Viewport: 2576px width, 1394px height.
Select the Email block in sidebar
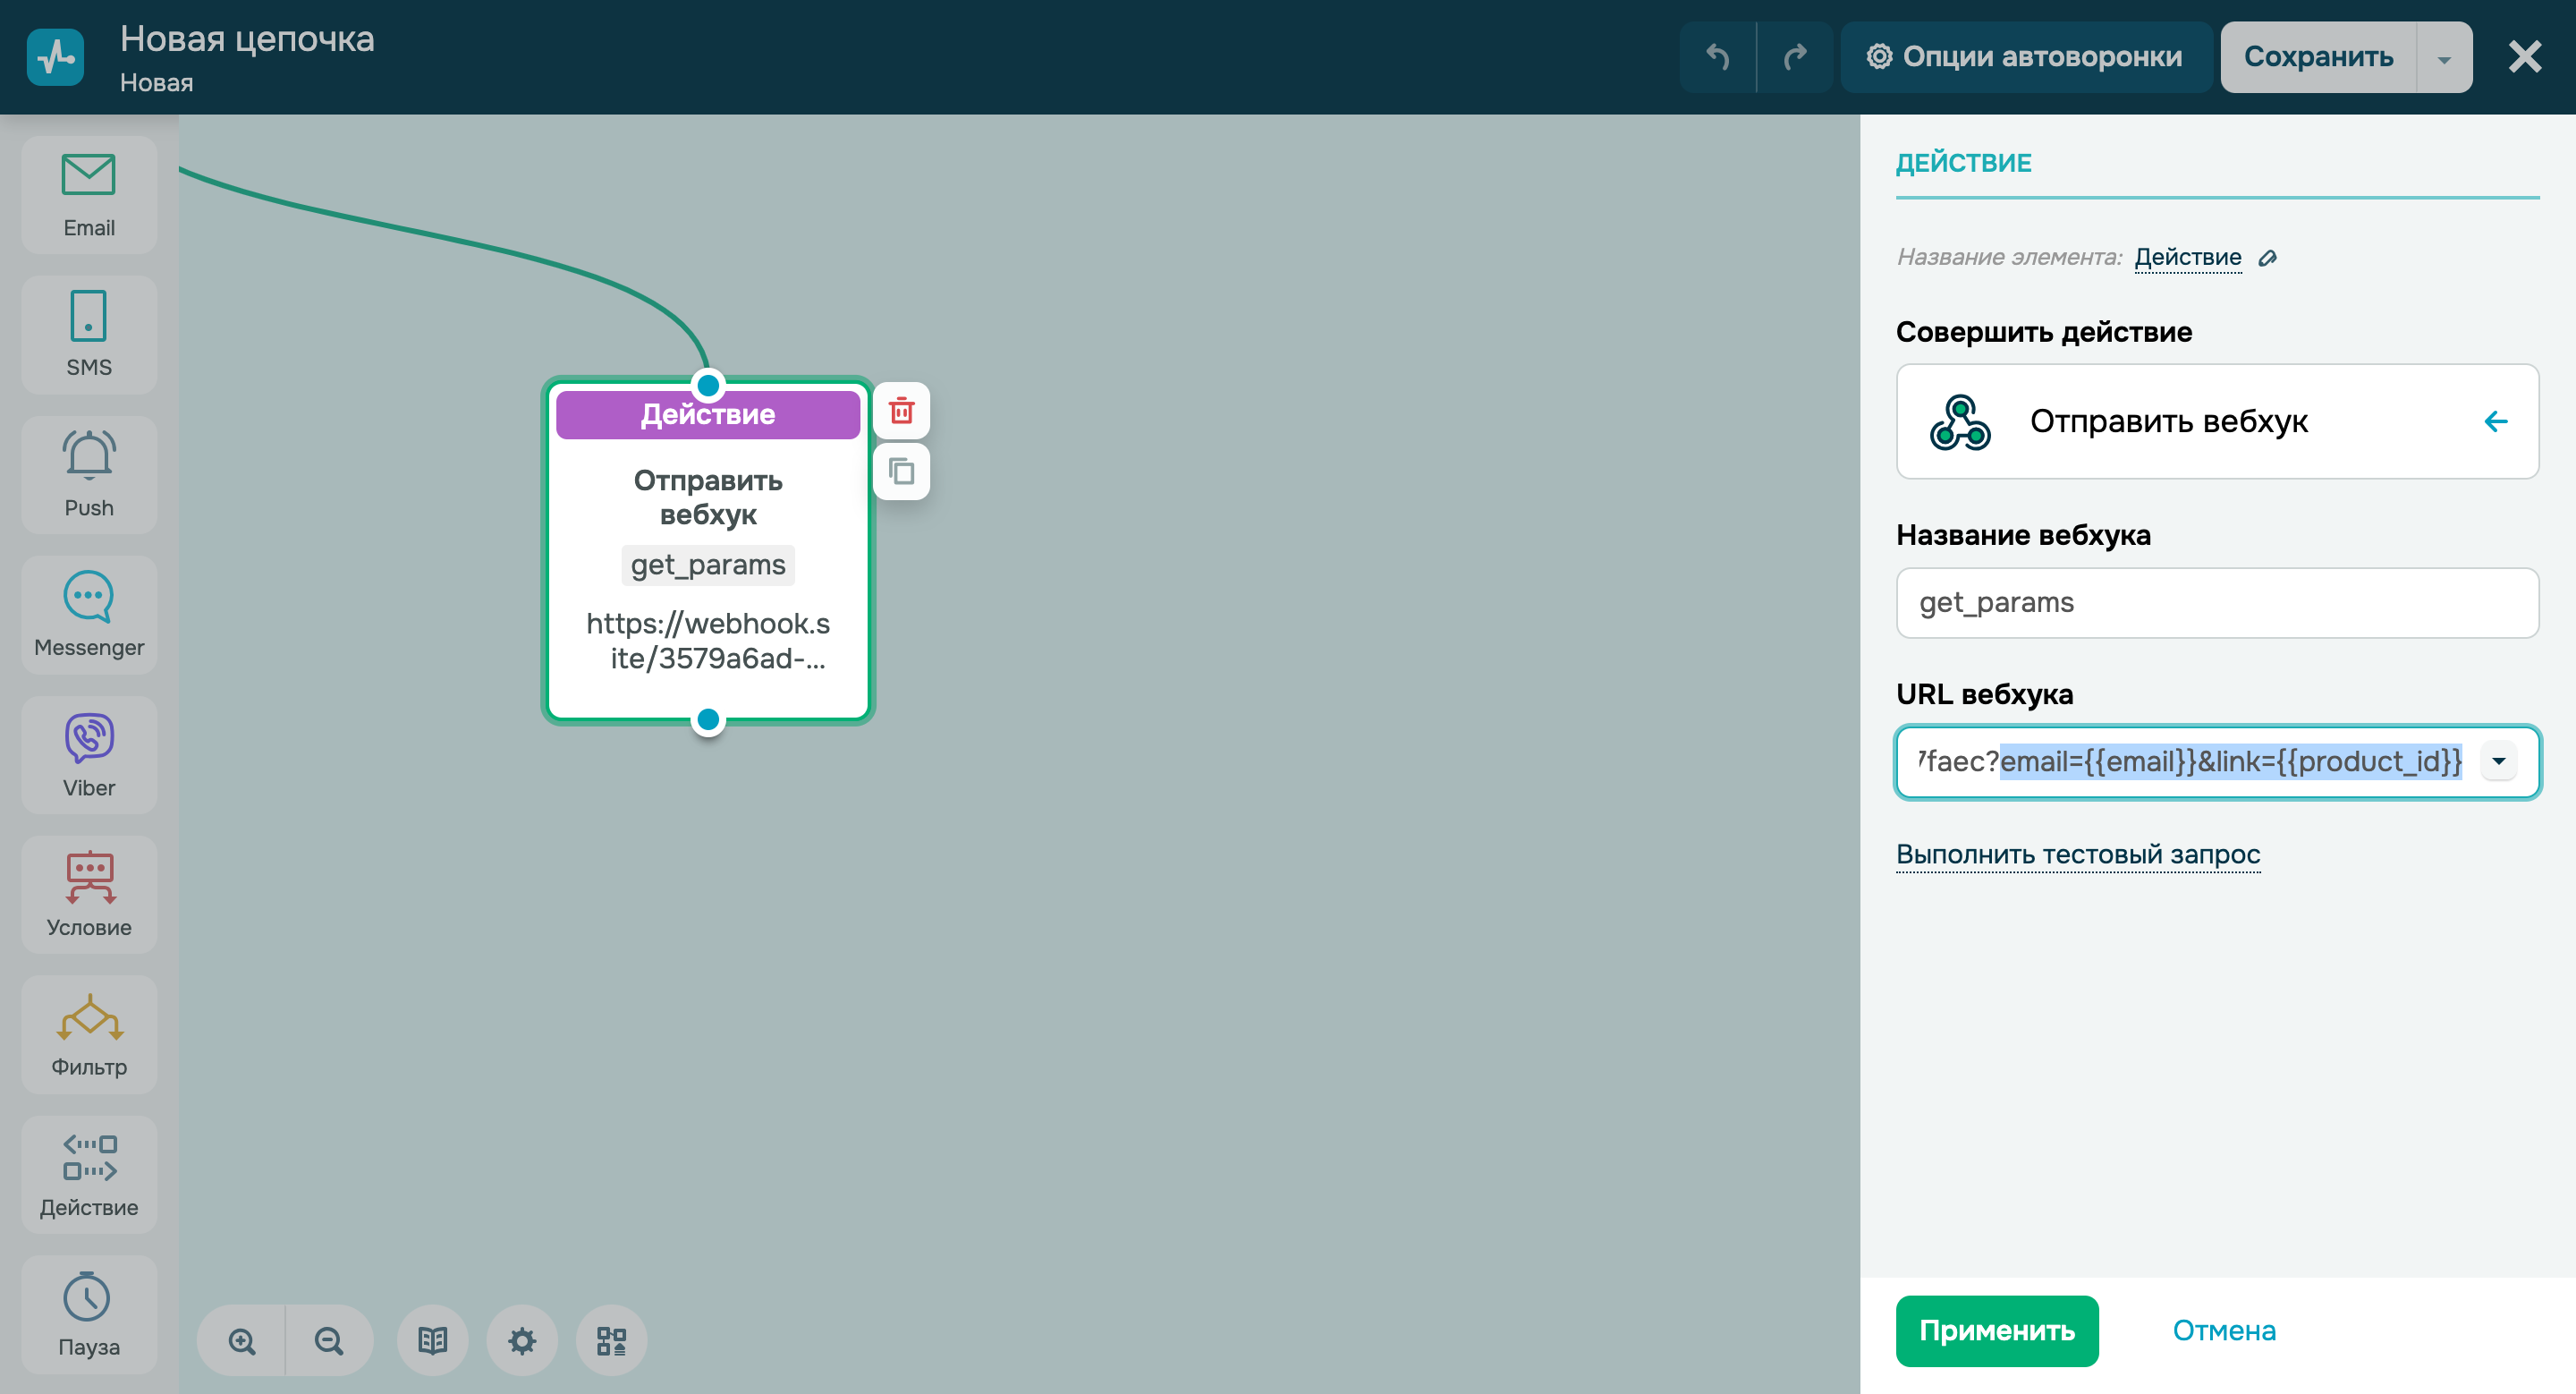[89, 195]
